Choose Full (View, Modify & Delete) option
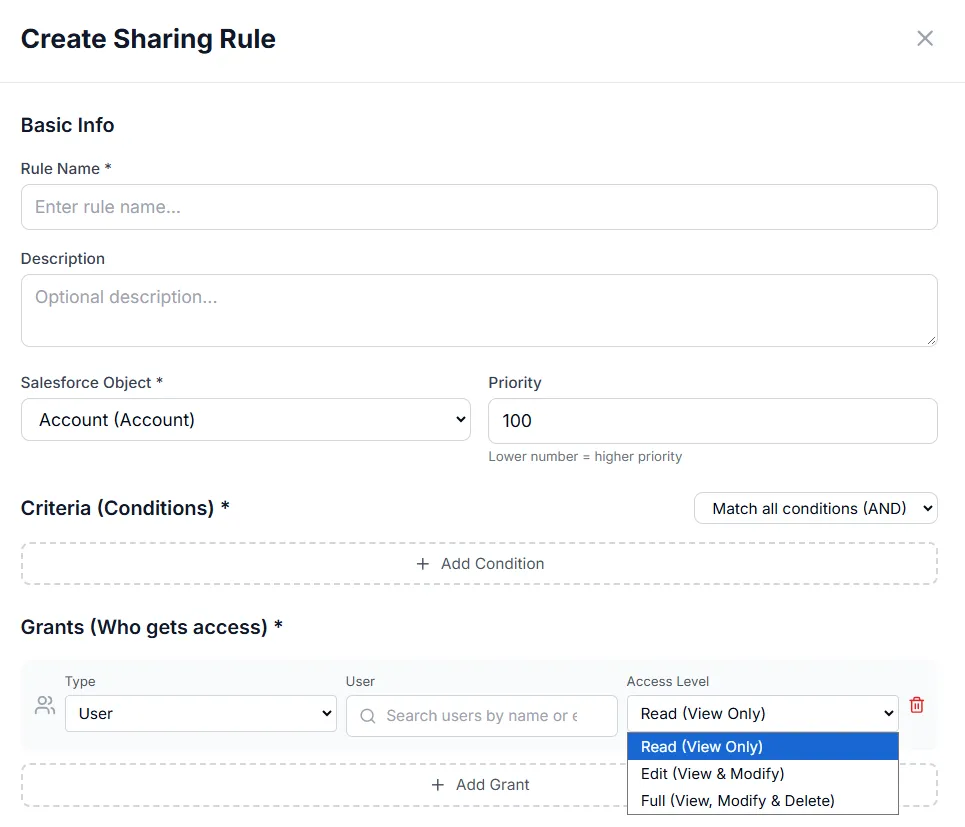The width and height of the screenshot is (965, 827). tap(763, 801)
